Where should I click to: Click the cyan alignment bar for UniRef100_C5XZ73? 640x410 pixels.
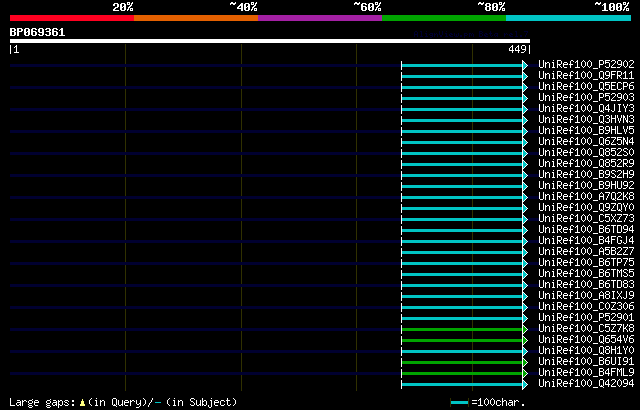point(464,219)
